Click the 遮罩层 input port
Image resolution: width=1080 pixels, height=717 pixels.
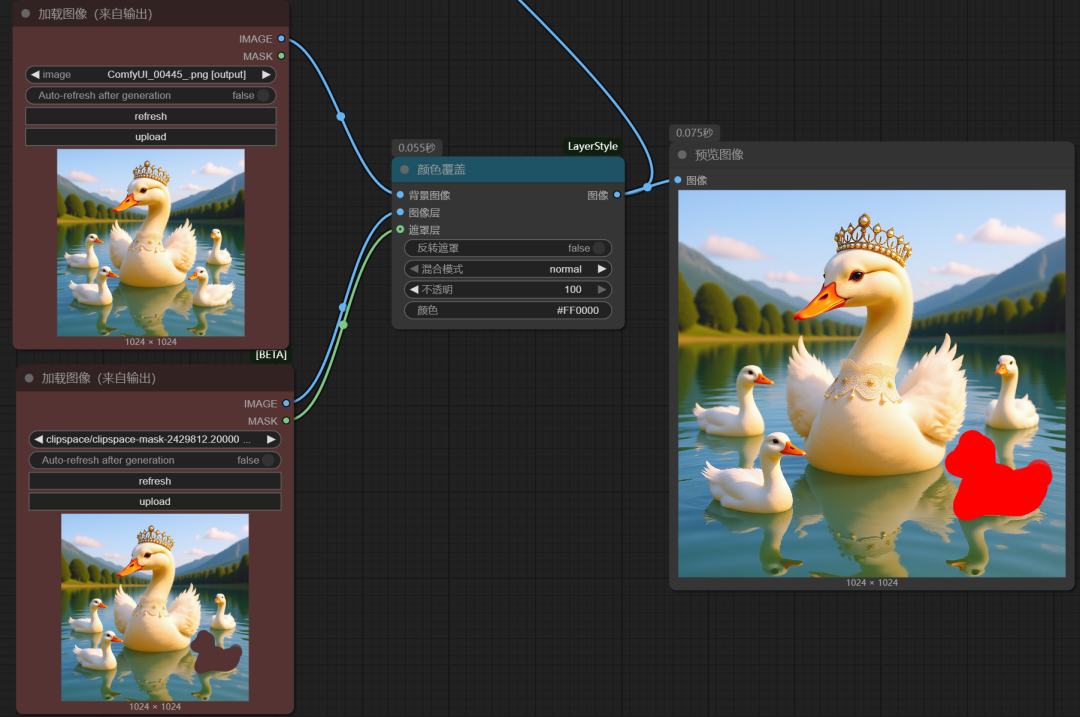(400, 230)
